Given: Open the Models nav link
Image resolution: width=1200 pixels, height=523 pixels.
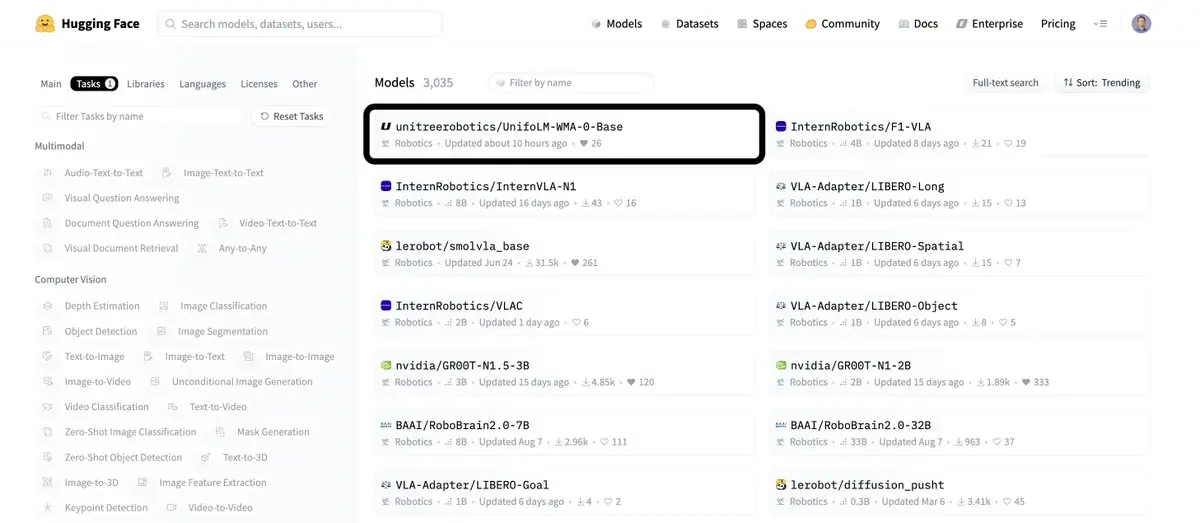Looking at the screenshot, I should coord(616,24).
